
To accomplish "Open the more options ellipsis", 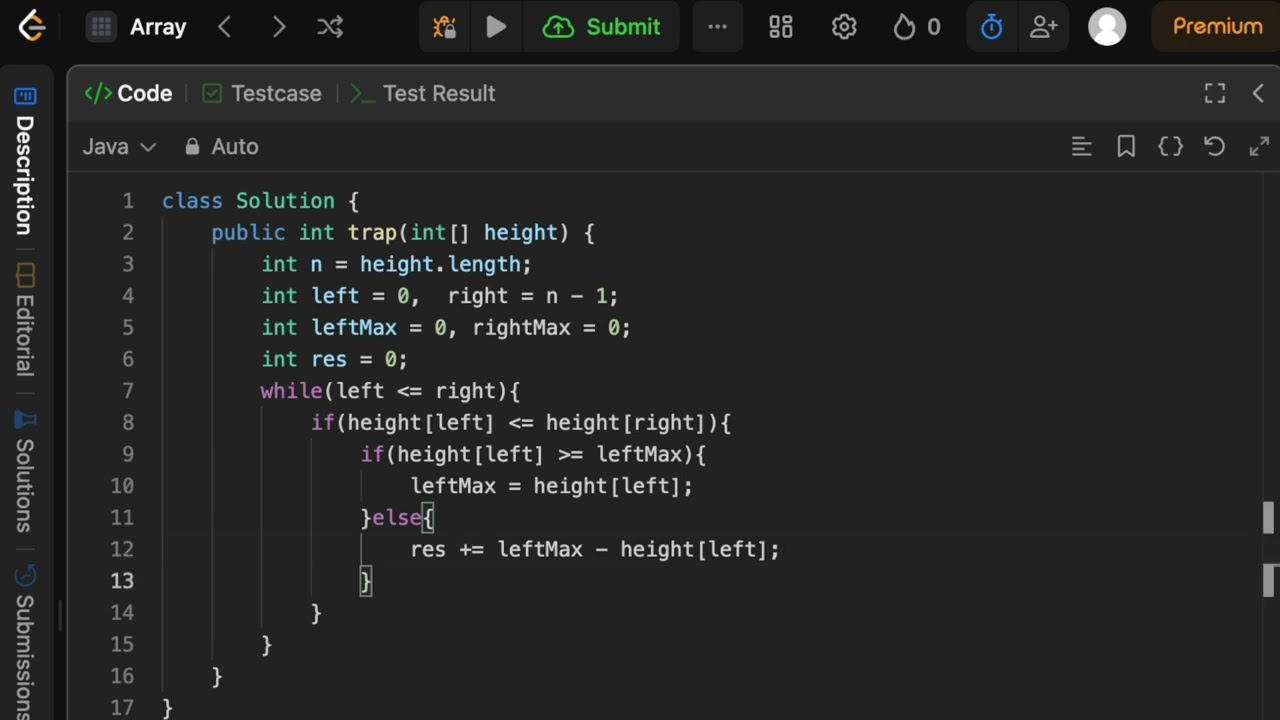I will click(717, 27).
